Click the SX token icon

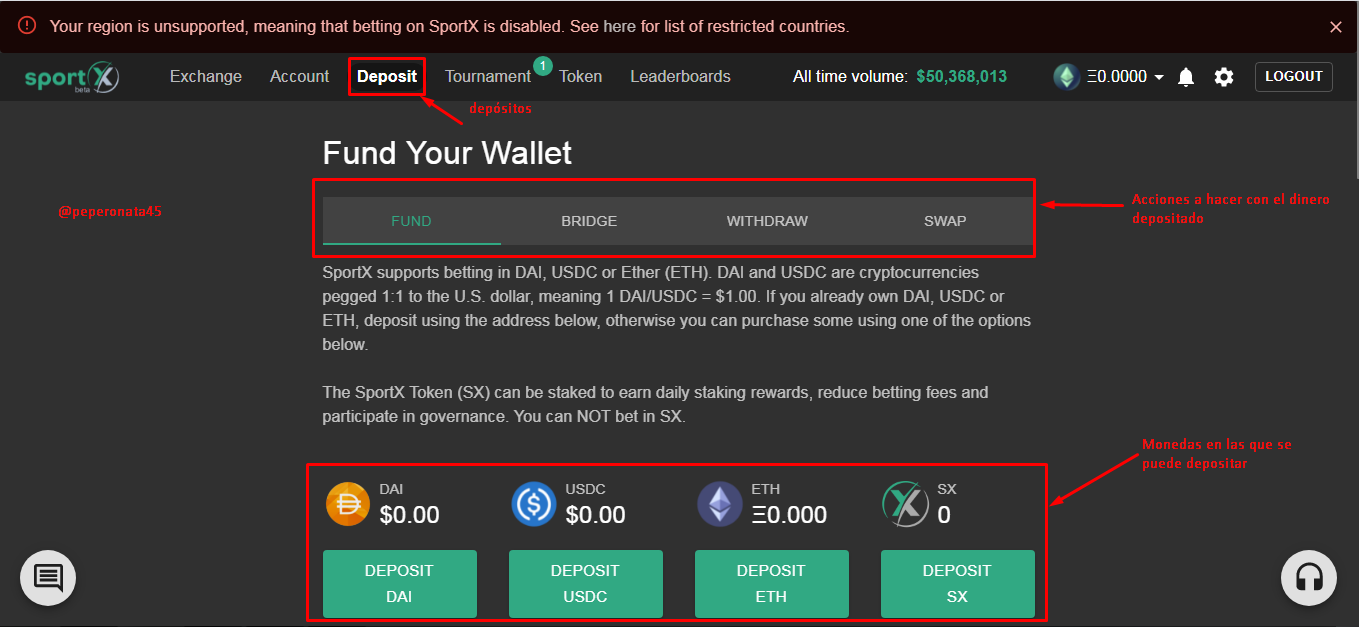[x=906, y=504]
